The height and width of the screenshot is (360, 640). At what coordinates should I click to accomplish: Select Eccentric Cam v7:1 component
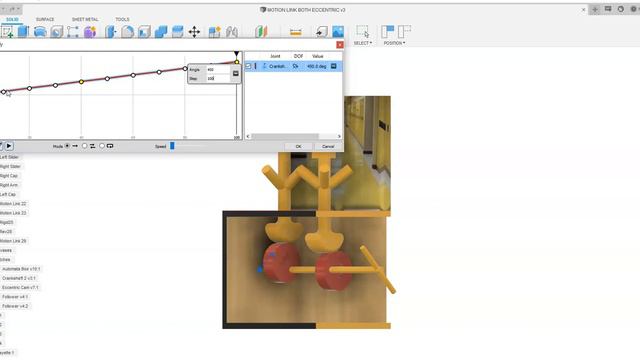click(20, 287)
